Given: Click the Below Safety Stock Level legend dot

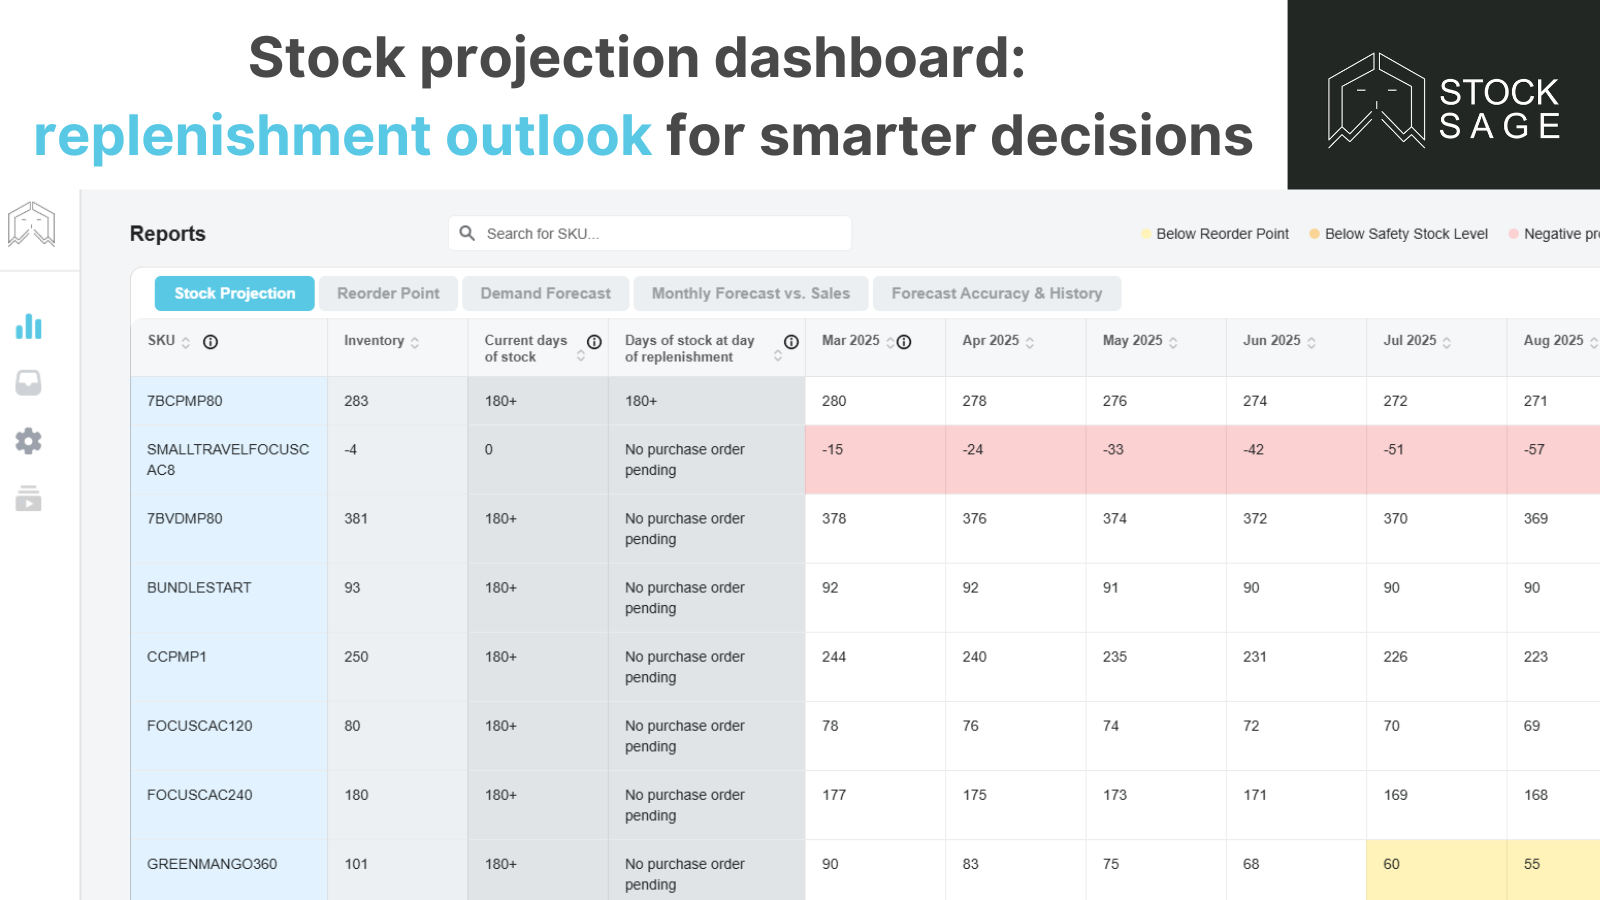Looking at the screenshot, I should 1314,234.
